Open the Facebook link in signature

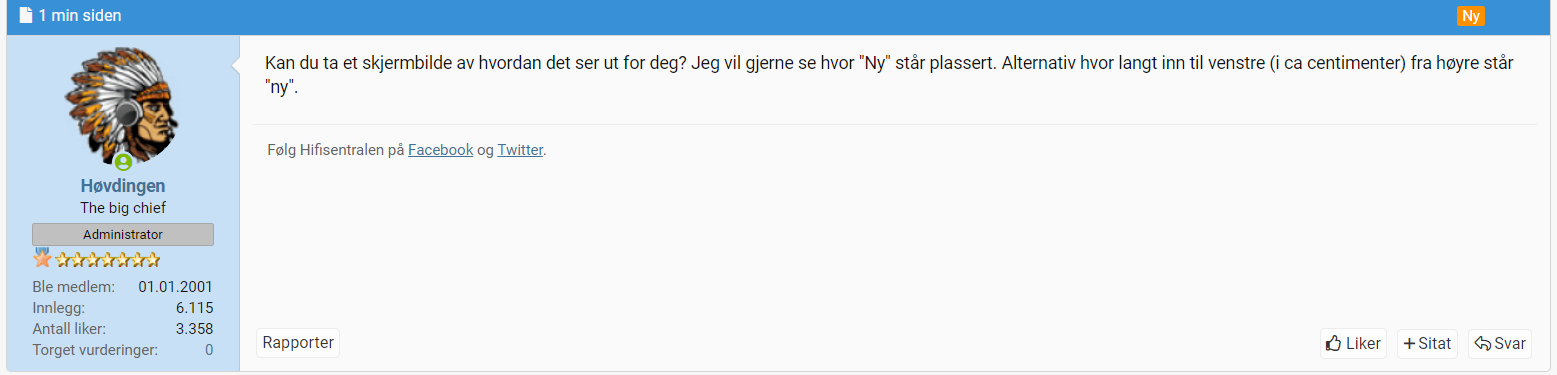[440, 150]
